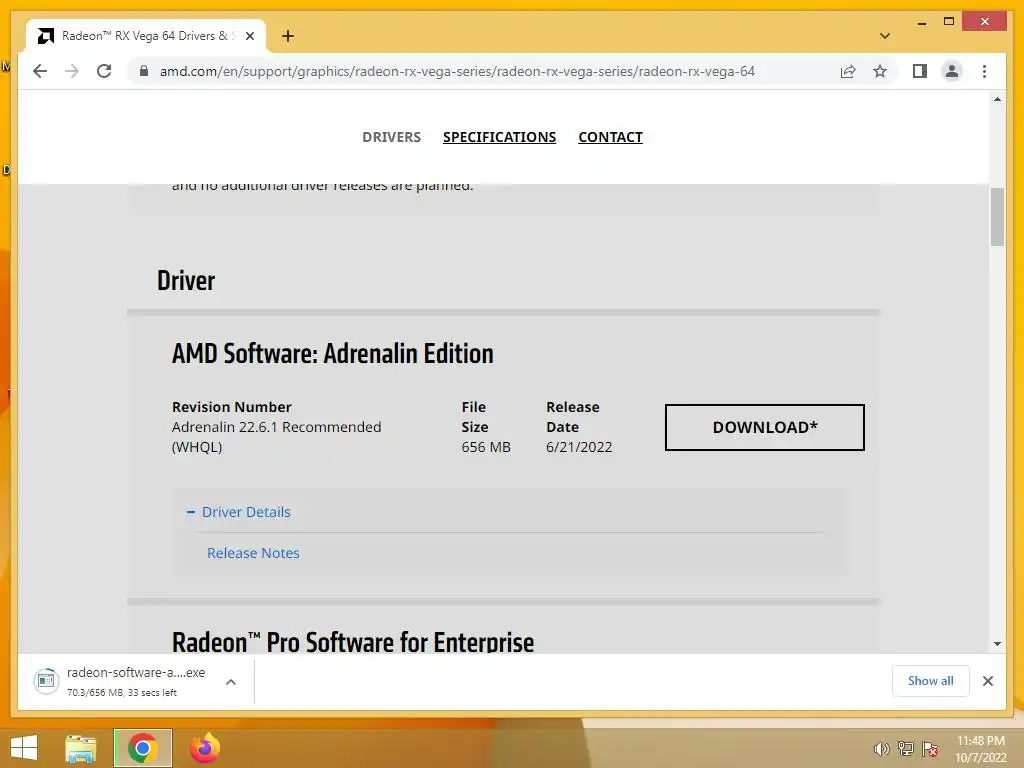View site security lock info
The image size is (1024, 768).
click(144, 71)
